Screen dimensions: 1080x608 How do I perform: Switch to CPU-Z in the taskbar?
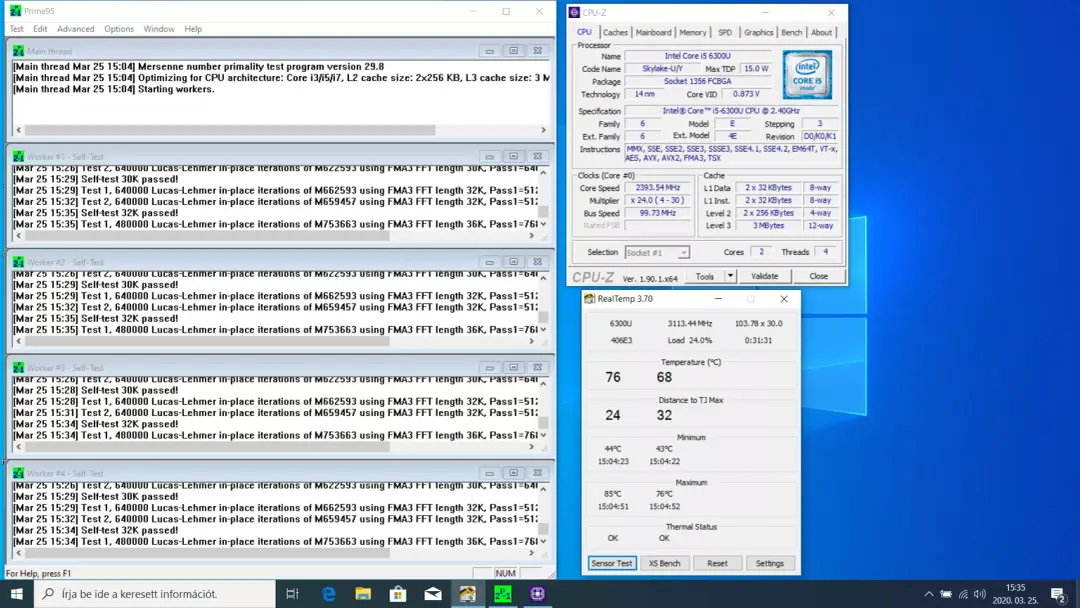point(538,594)
